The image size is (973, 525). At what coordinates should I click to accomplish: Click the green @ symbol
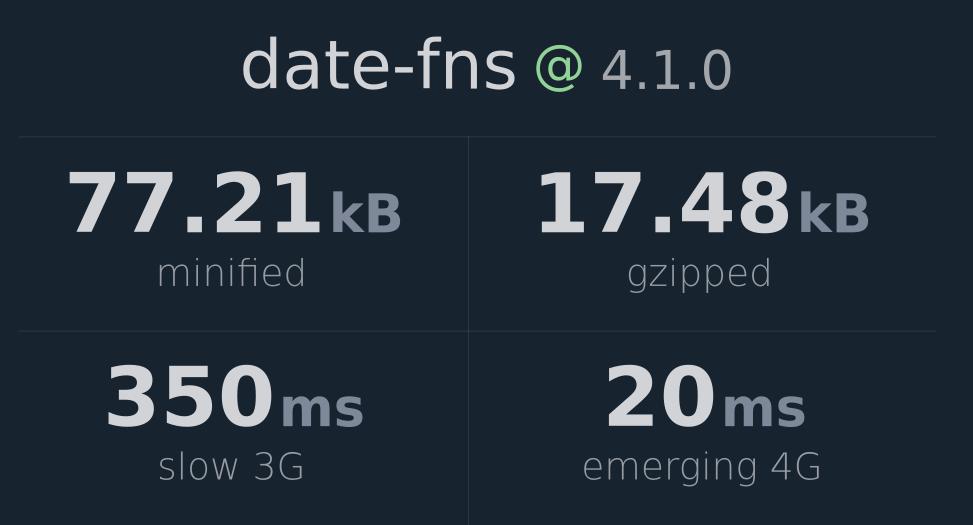[x=559, y=70]
